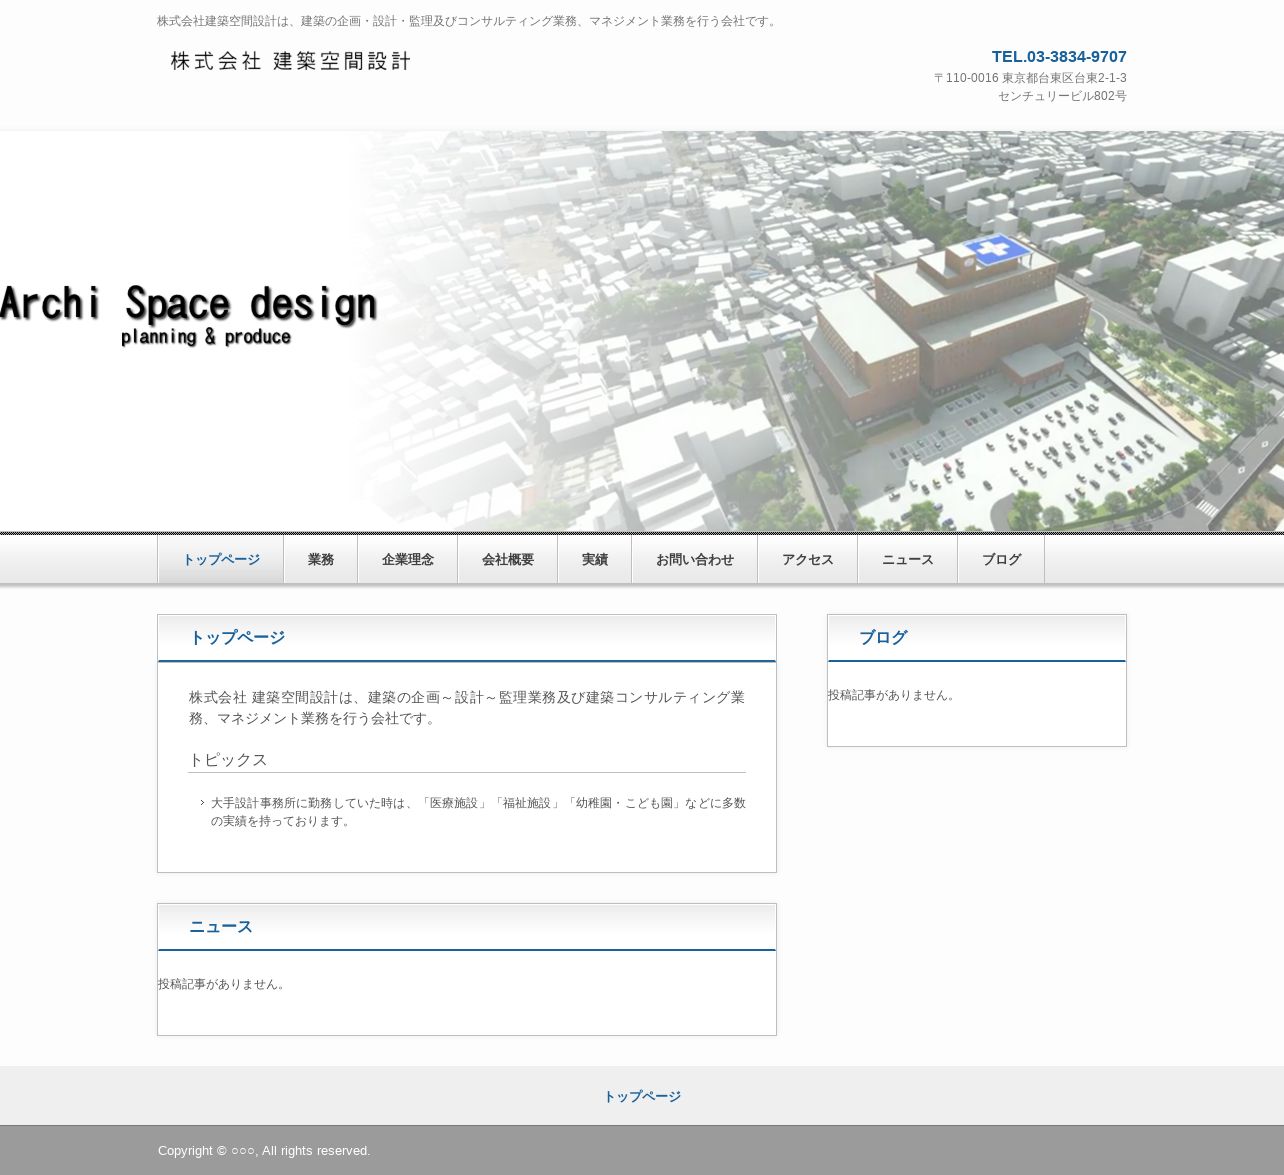Click the planning & produce subtitle
1284x1175 pixels.
click(x=206, y=337)
